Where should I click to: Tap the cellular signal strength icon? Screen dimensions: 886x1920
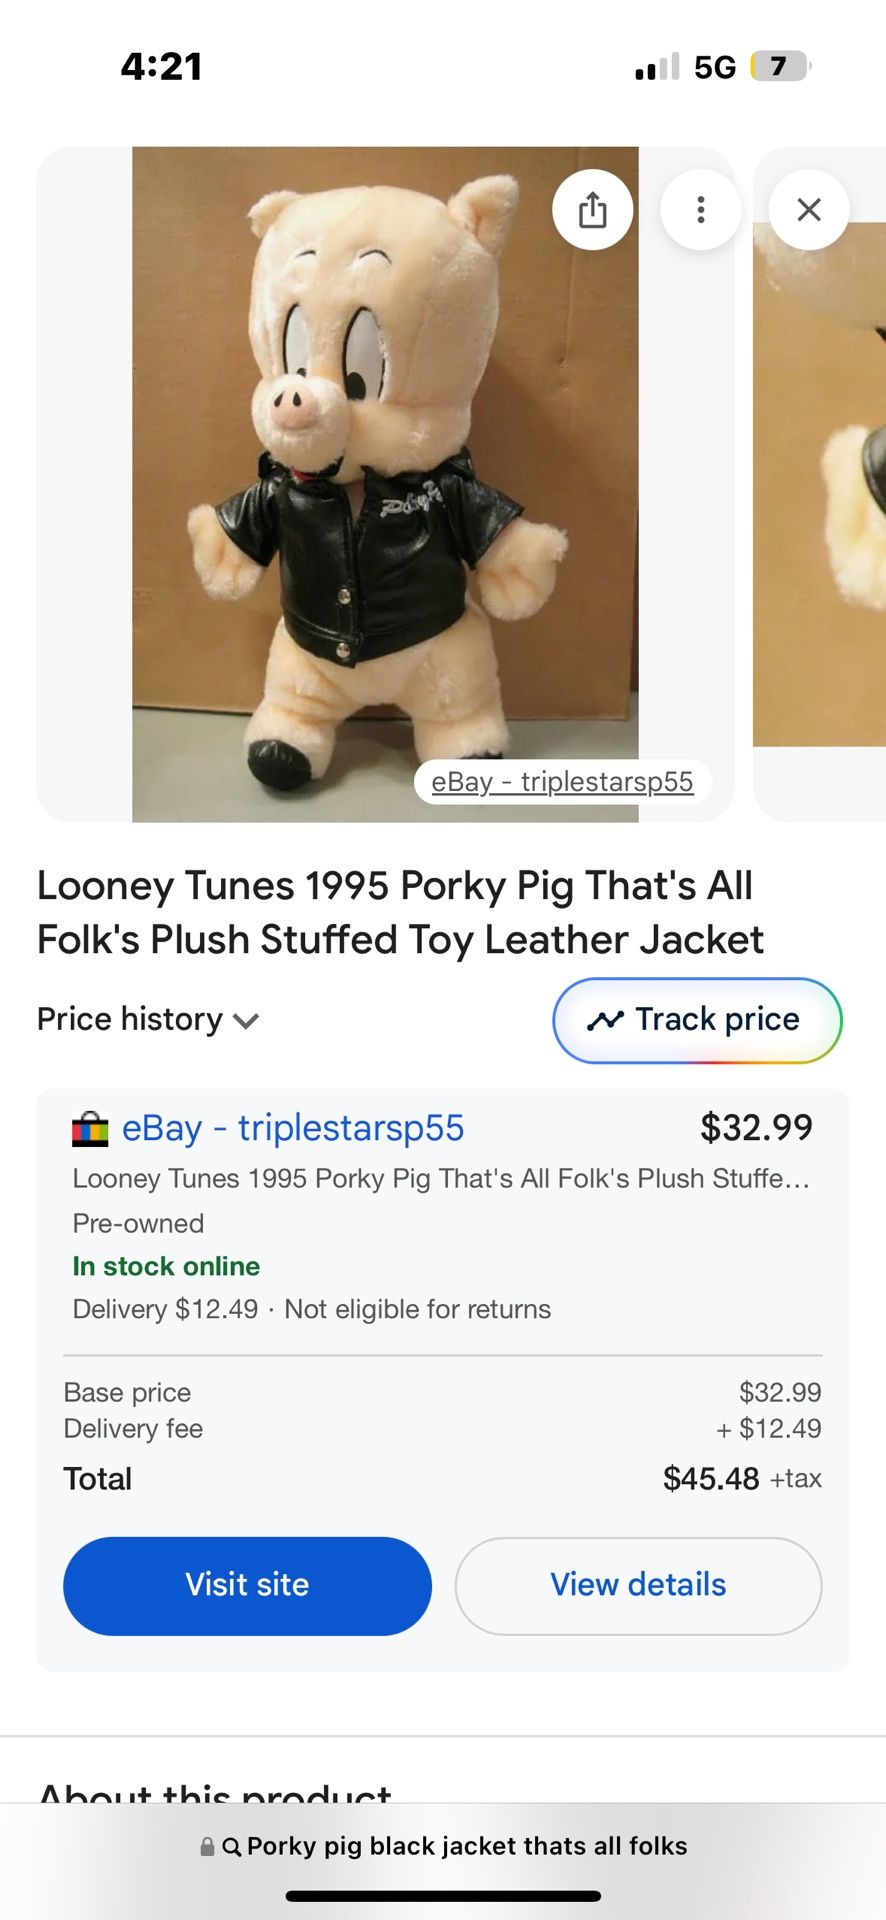point(655,66)
